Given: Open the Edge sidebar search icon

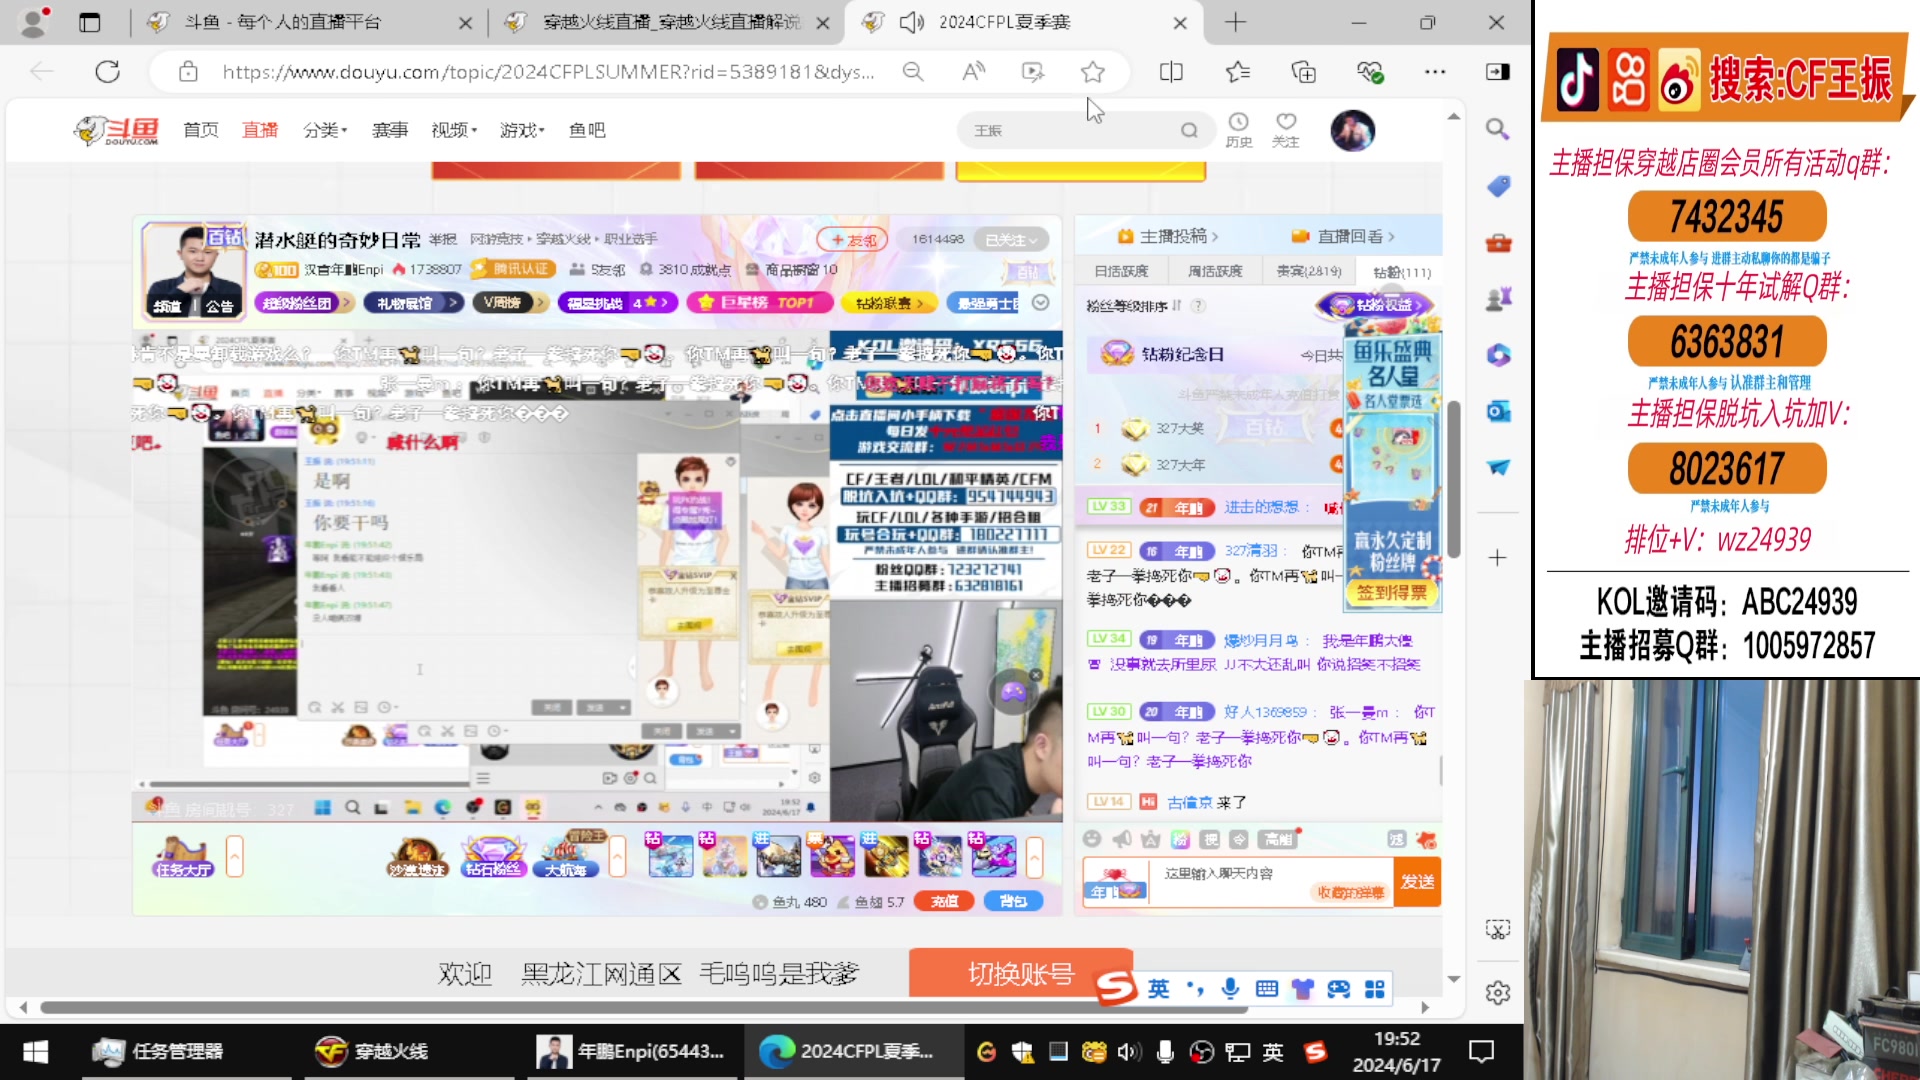Looking at the screenshot, I should point(1497,129).
